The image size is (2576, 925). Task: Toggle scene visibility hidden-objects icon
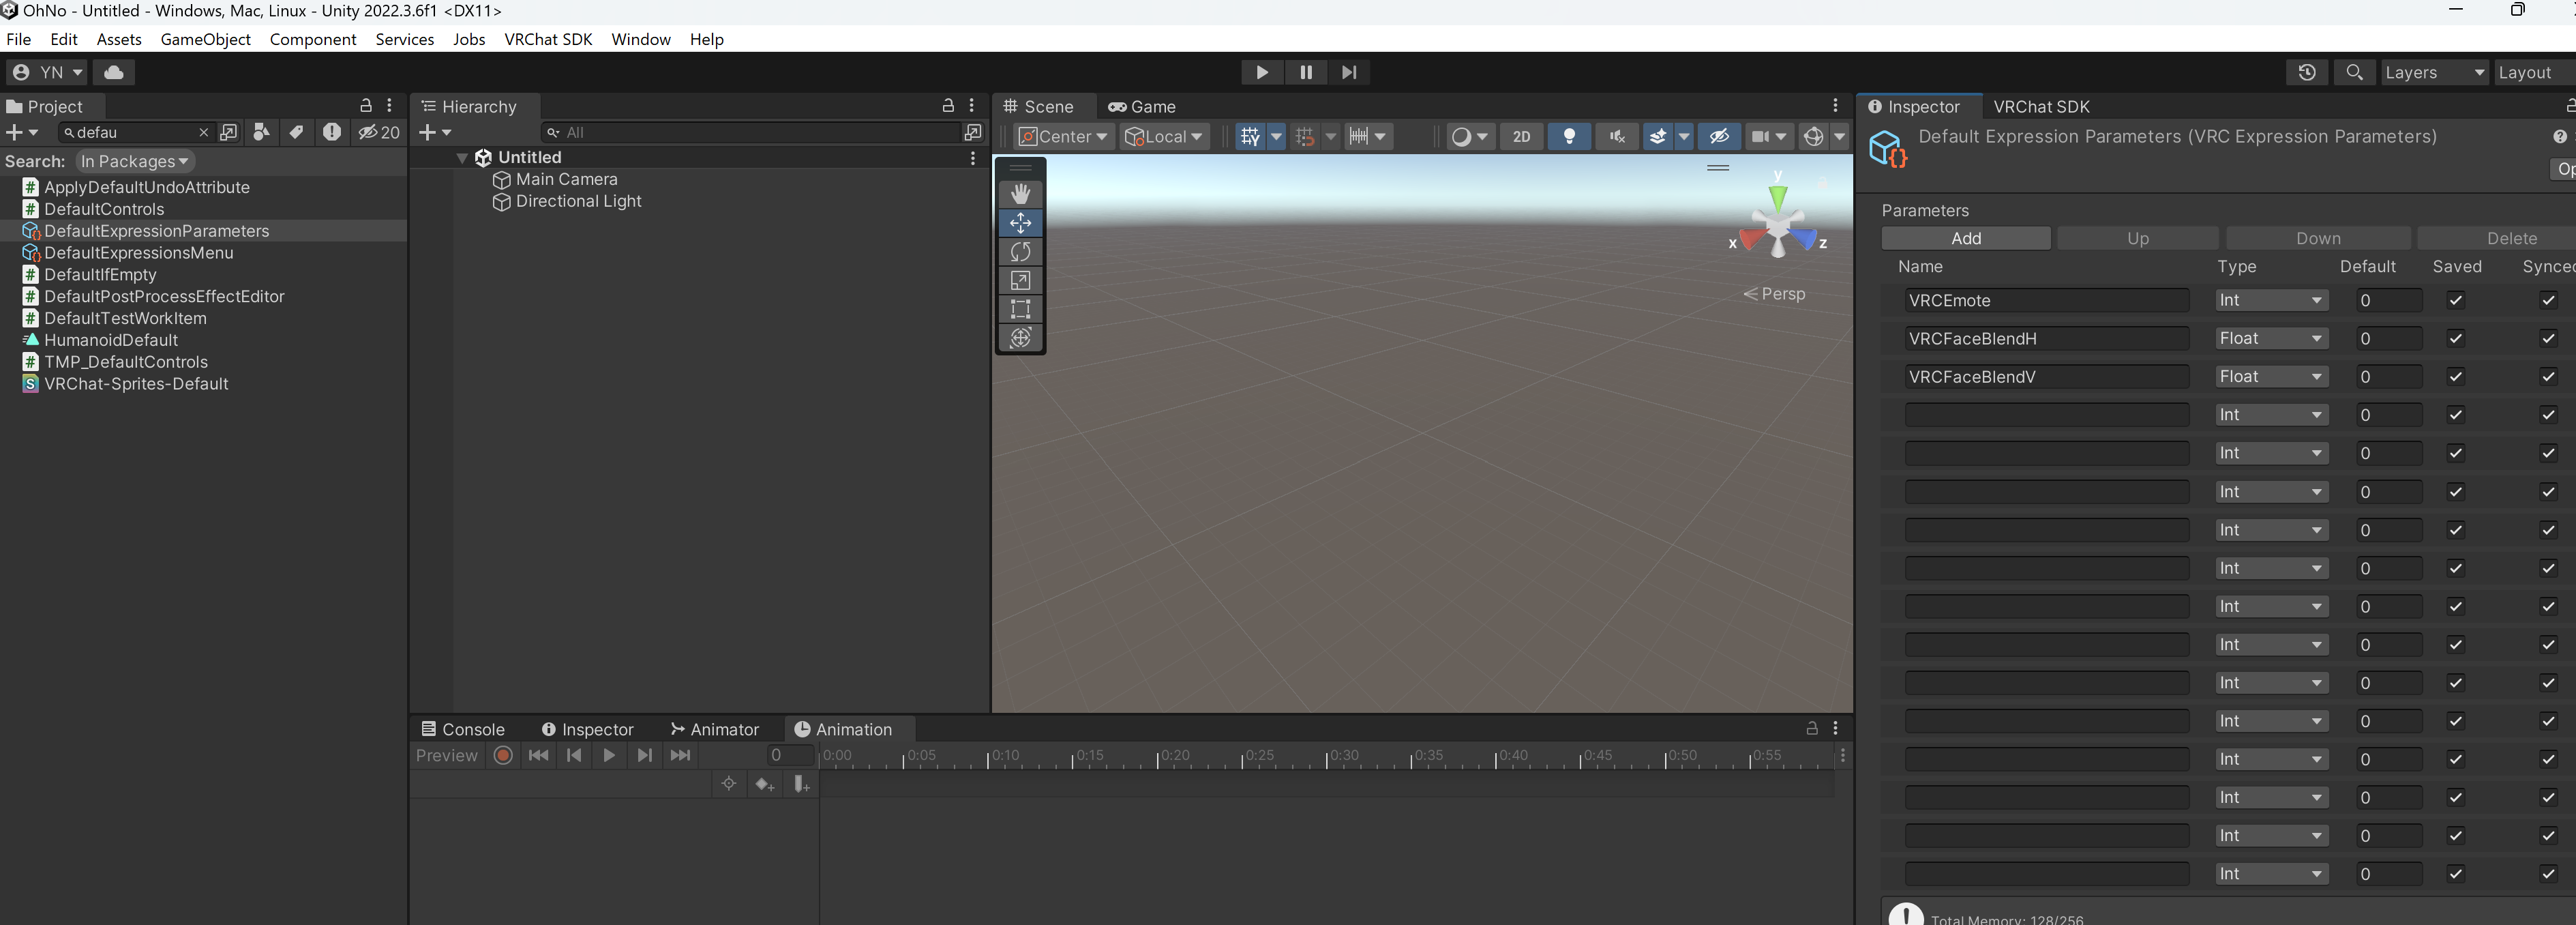pos(1719,136)
